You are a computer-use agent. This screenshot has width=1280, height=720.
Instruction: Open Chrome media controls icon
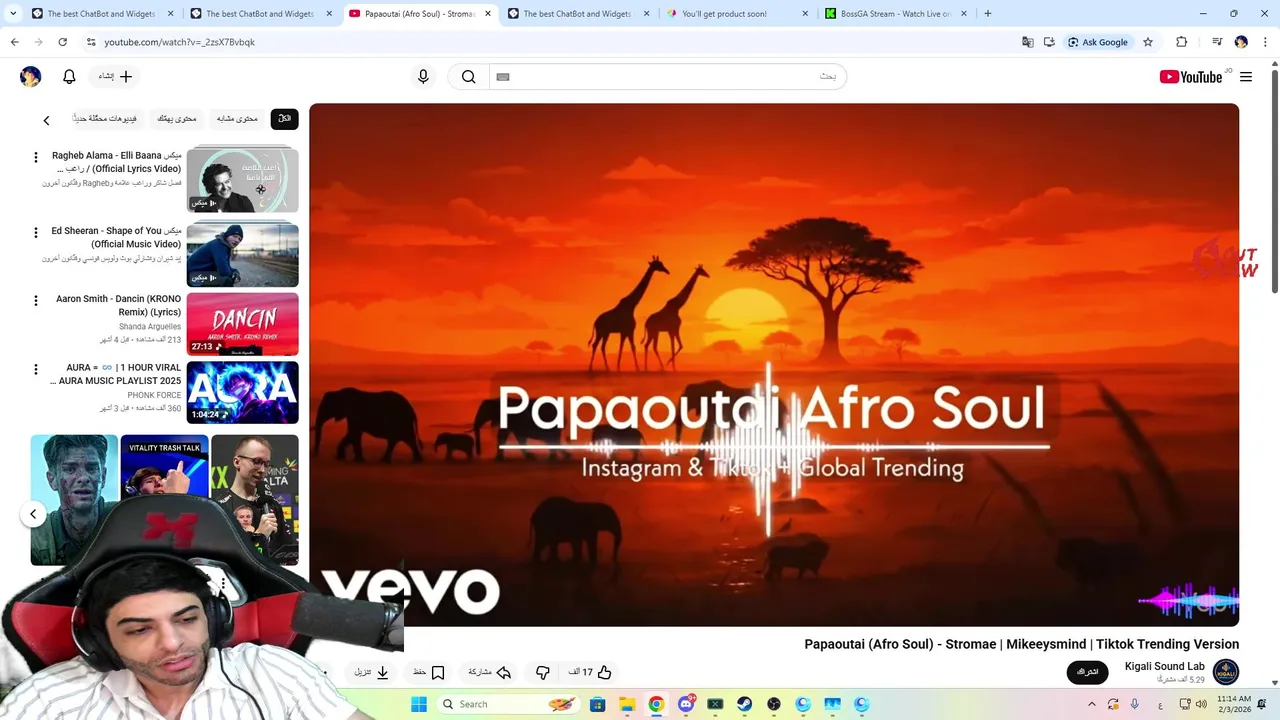(1217, 42)
